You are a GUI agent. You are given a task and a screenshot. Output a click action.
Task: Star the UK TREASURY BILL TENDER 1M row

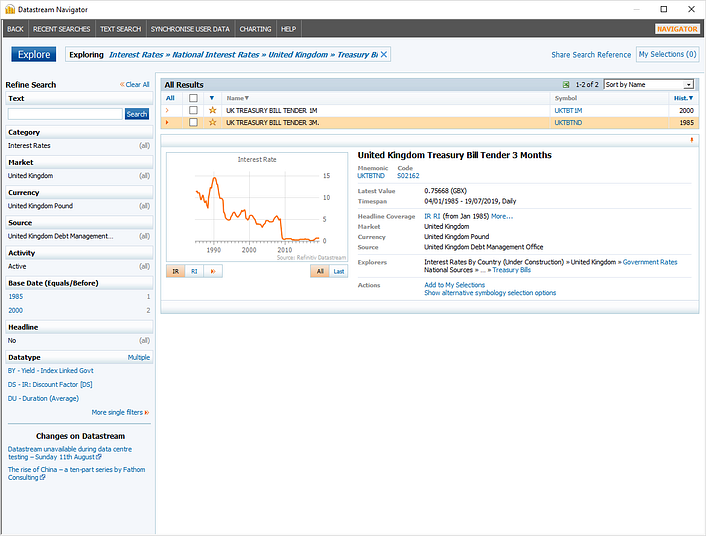213,110
